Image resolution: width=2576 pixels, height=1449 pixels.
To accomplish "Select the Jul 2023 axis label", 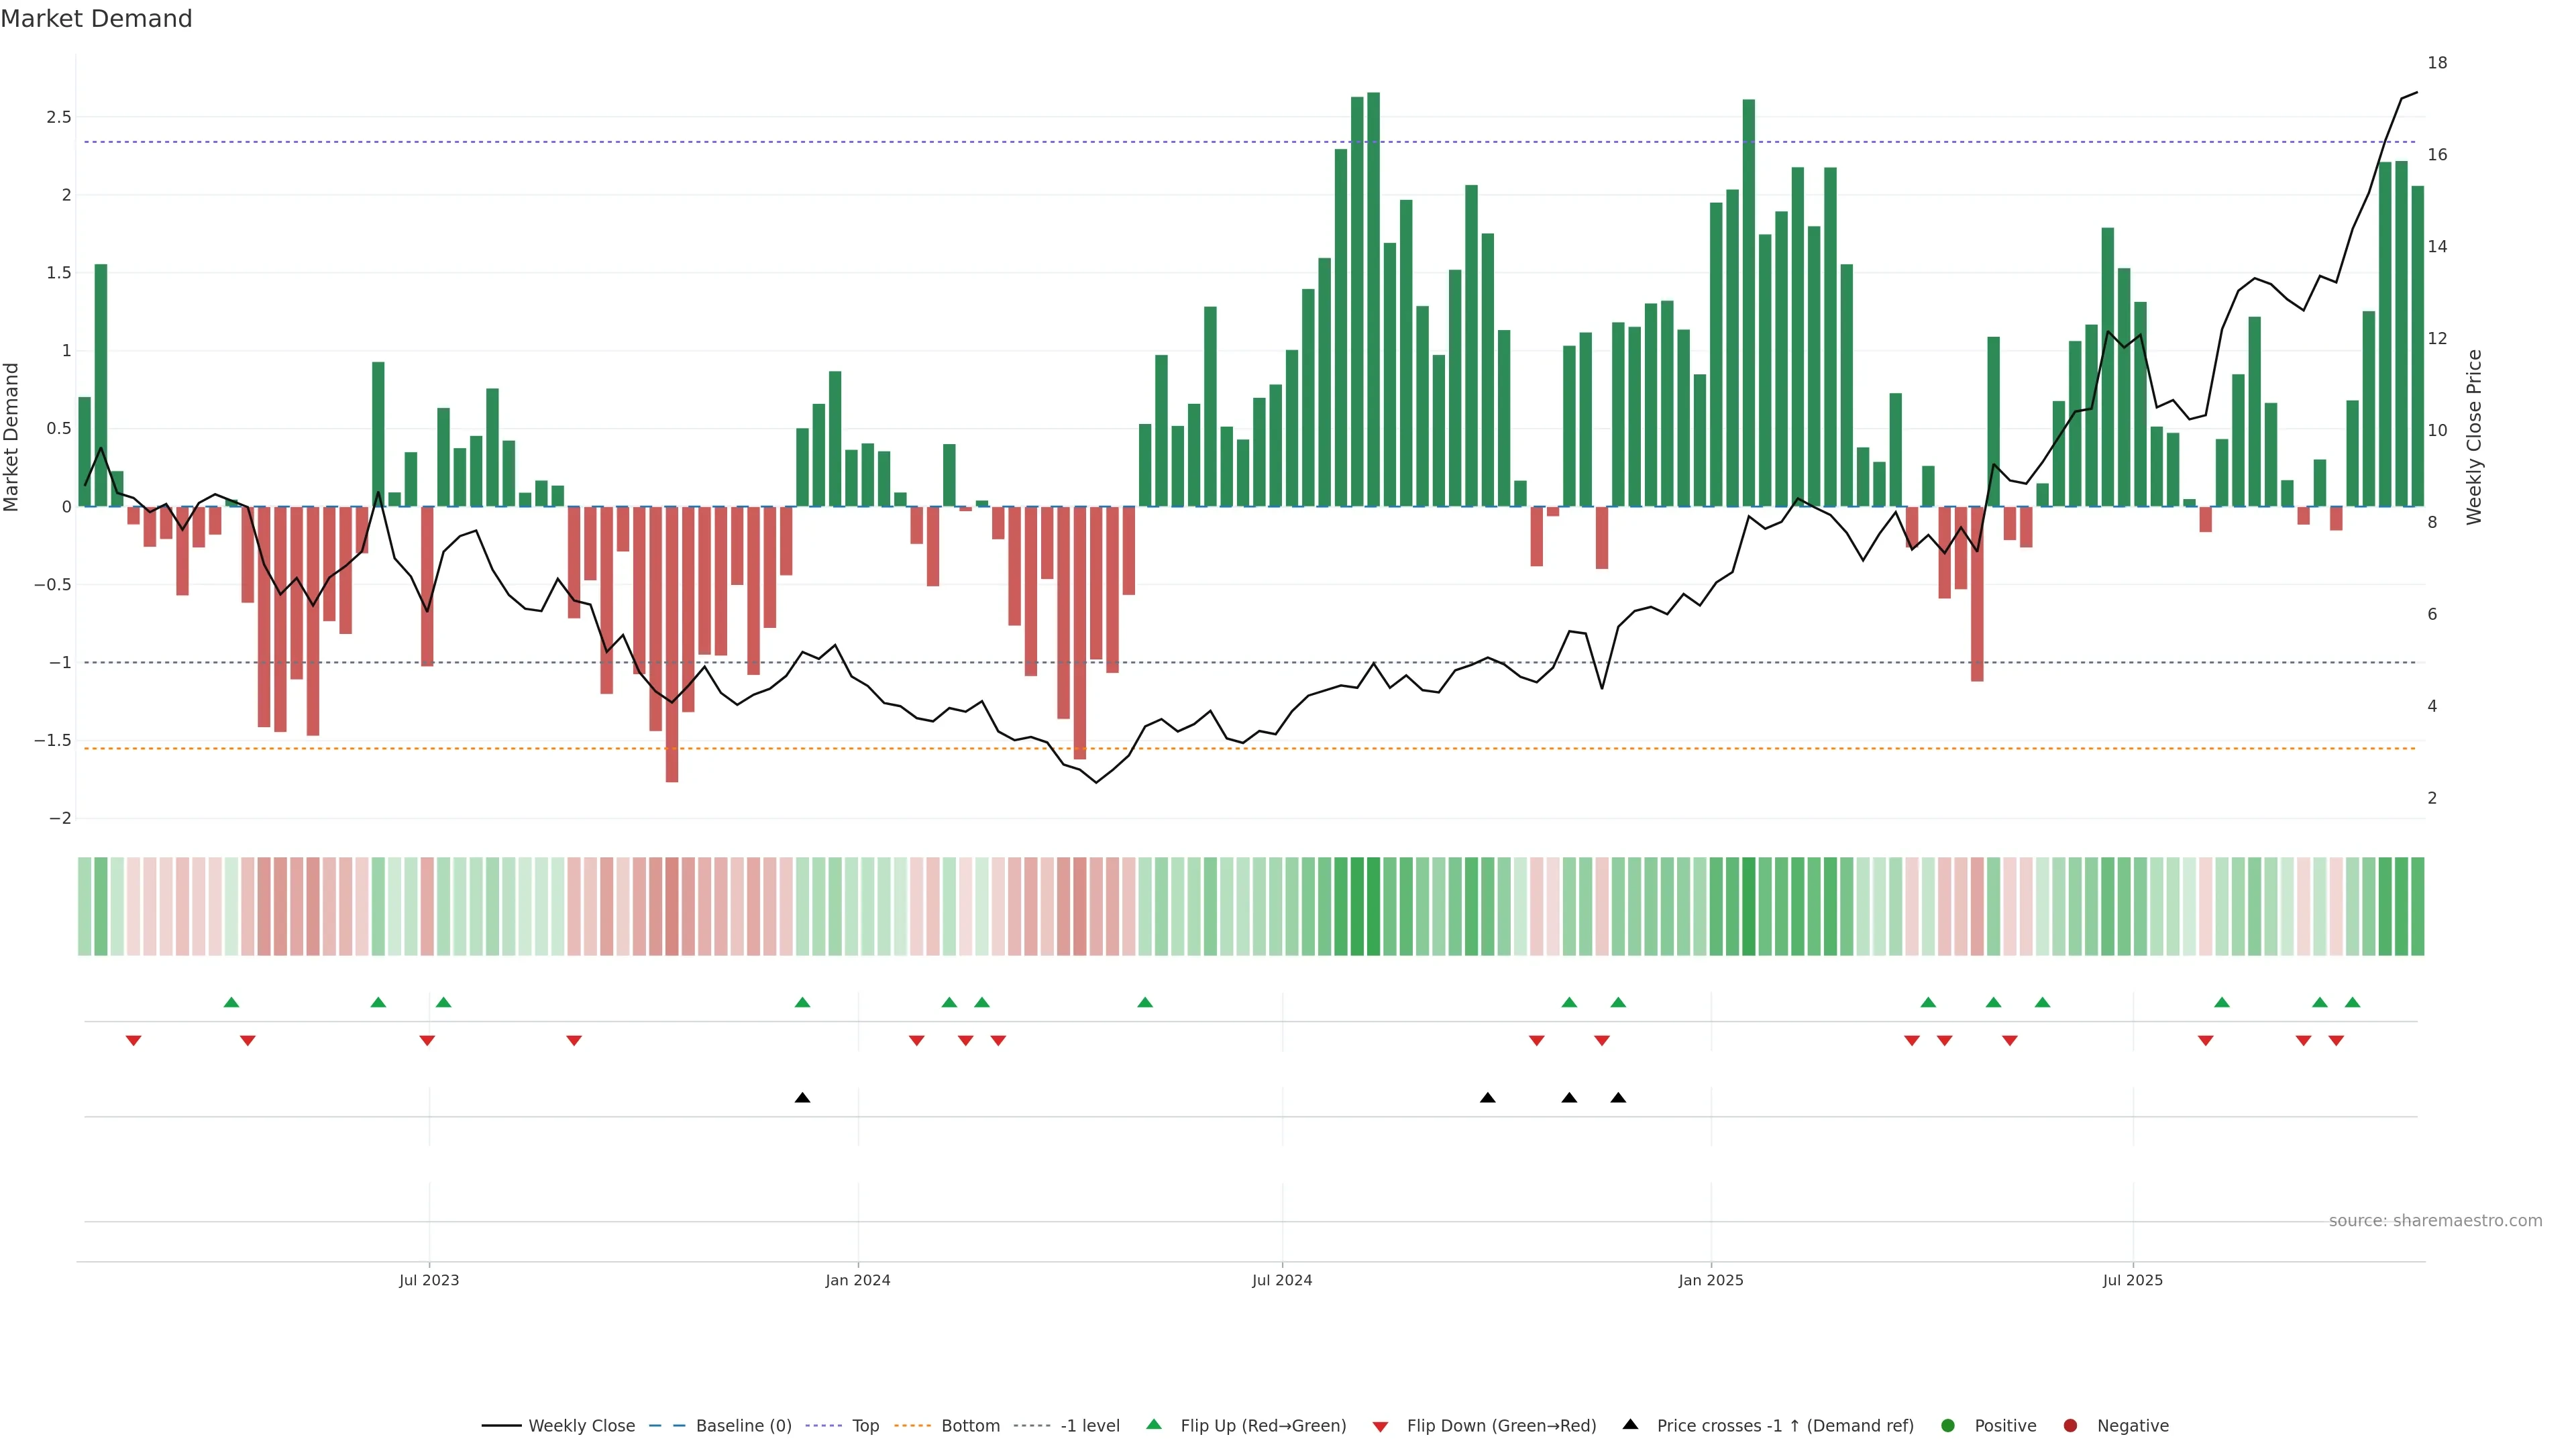I will pos(429,1280).
